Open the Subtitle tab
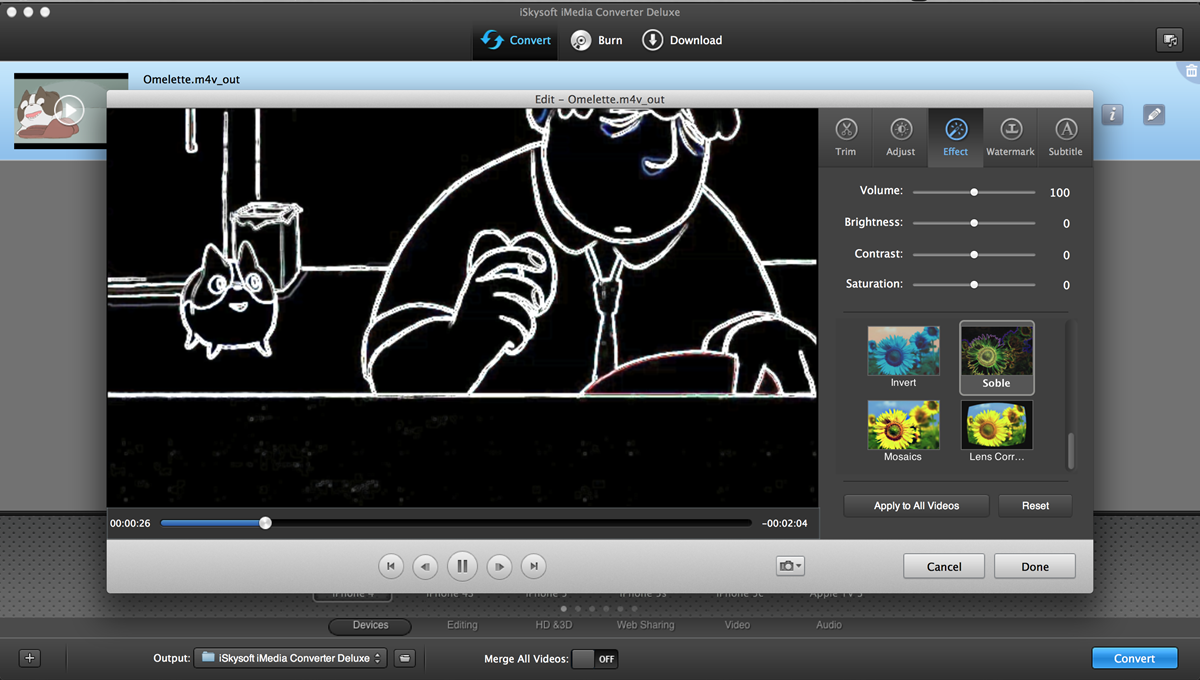The width and height of the screenshot is (1200, 680). click(1065, 137)
